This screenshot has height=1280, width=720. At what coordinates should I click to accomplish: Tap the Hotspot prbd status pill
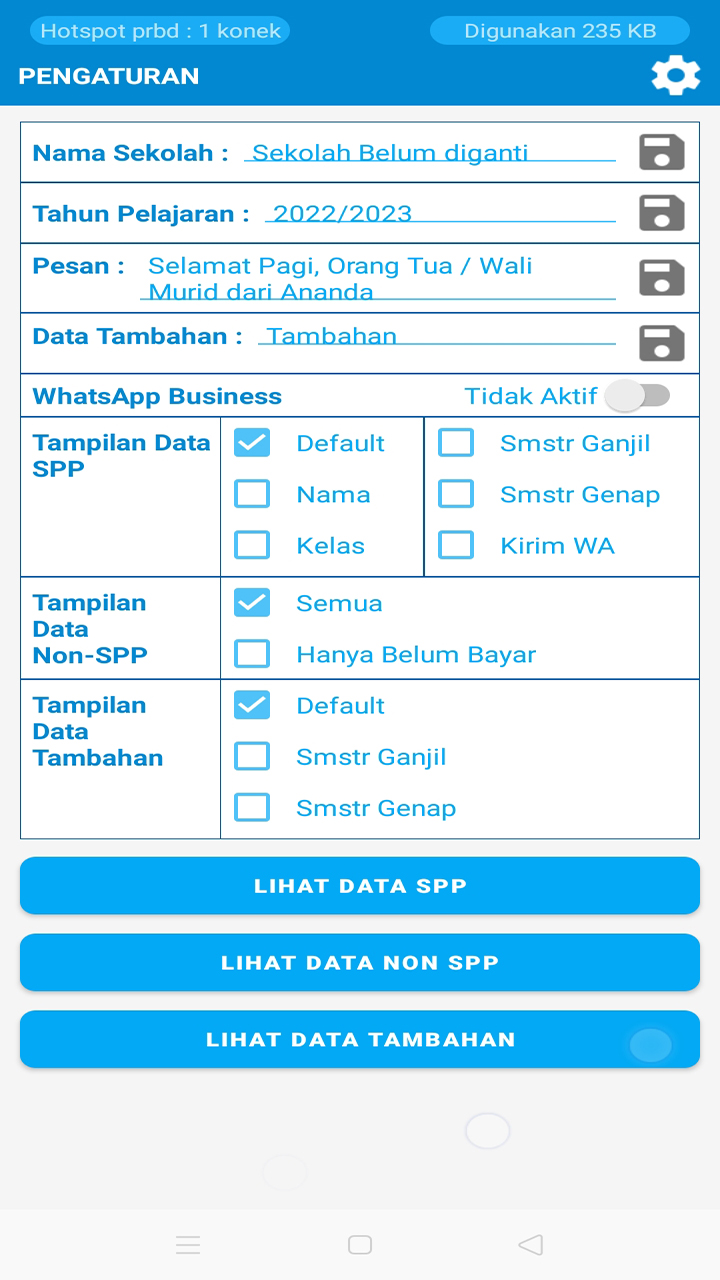(159, 30)
